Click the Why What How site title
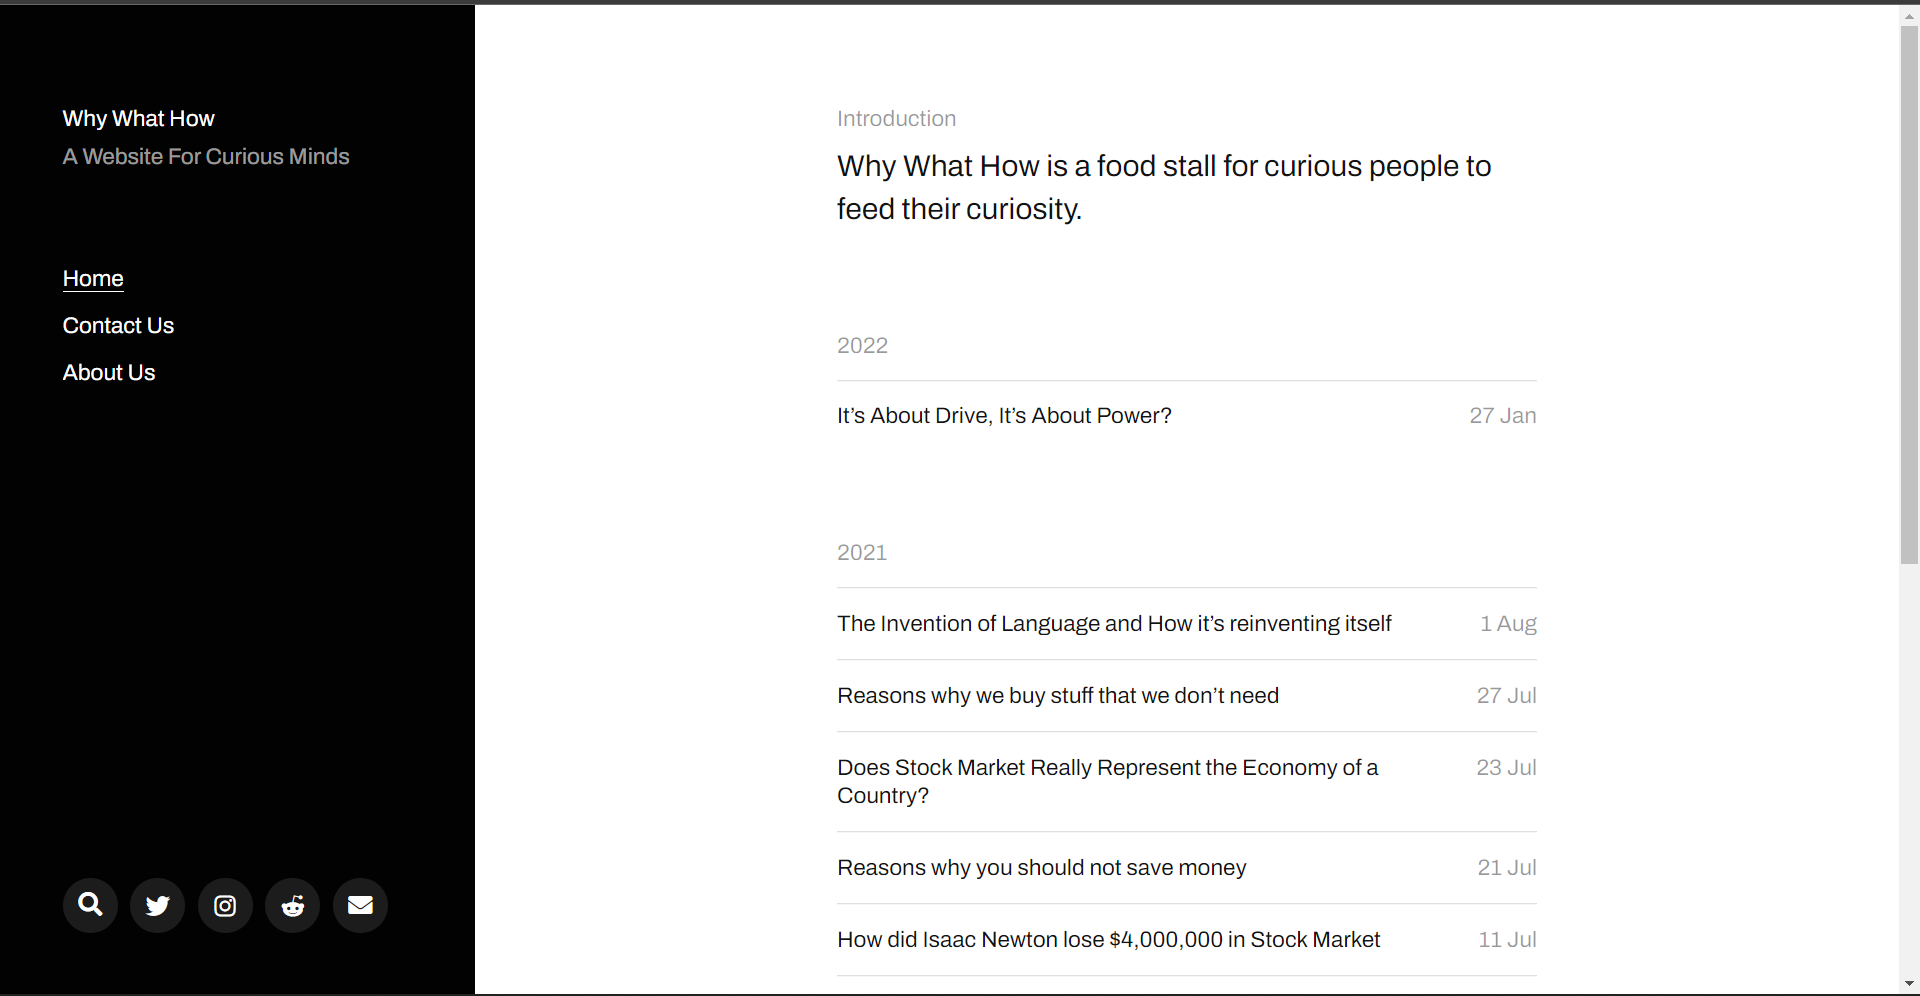The height and width of the screenshot is (996, 1920). pos(138,119)
